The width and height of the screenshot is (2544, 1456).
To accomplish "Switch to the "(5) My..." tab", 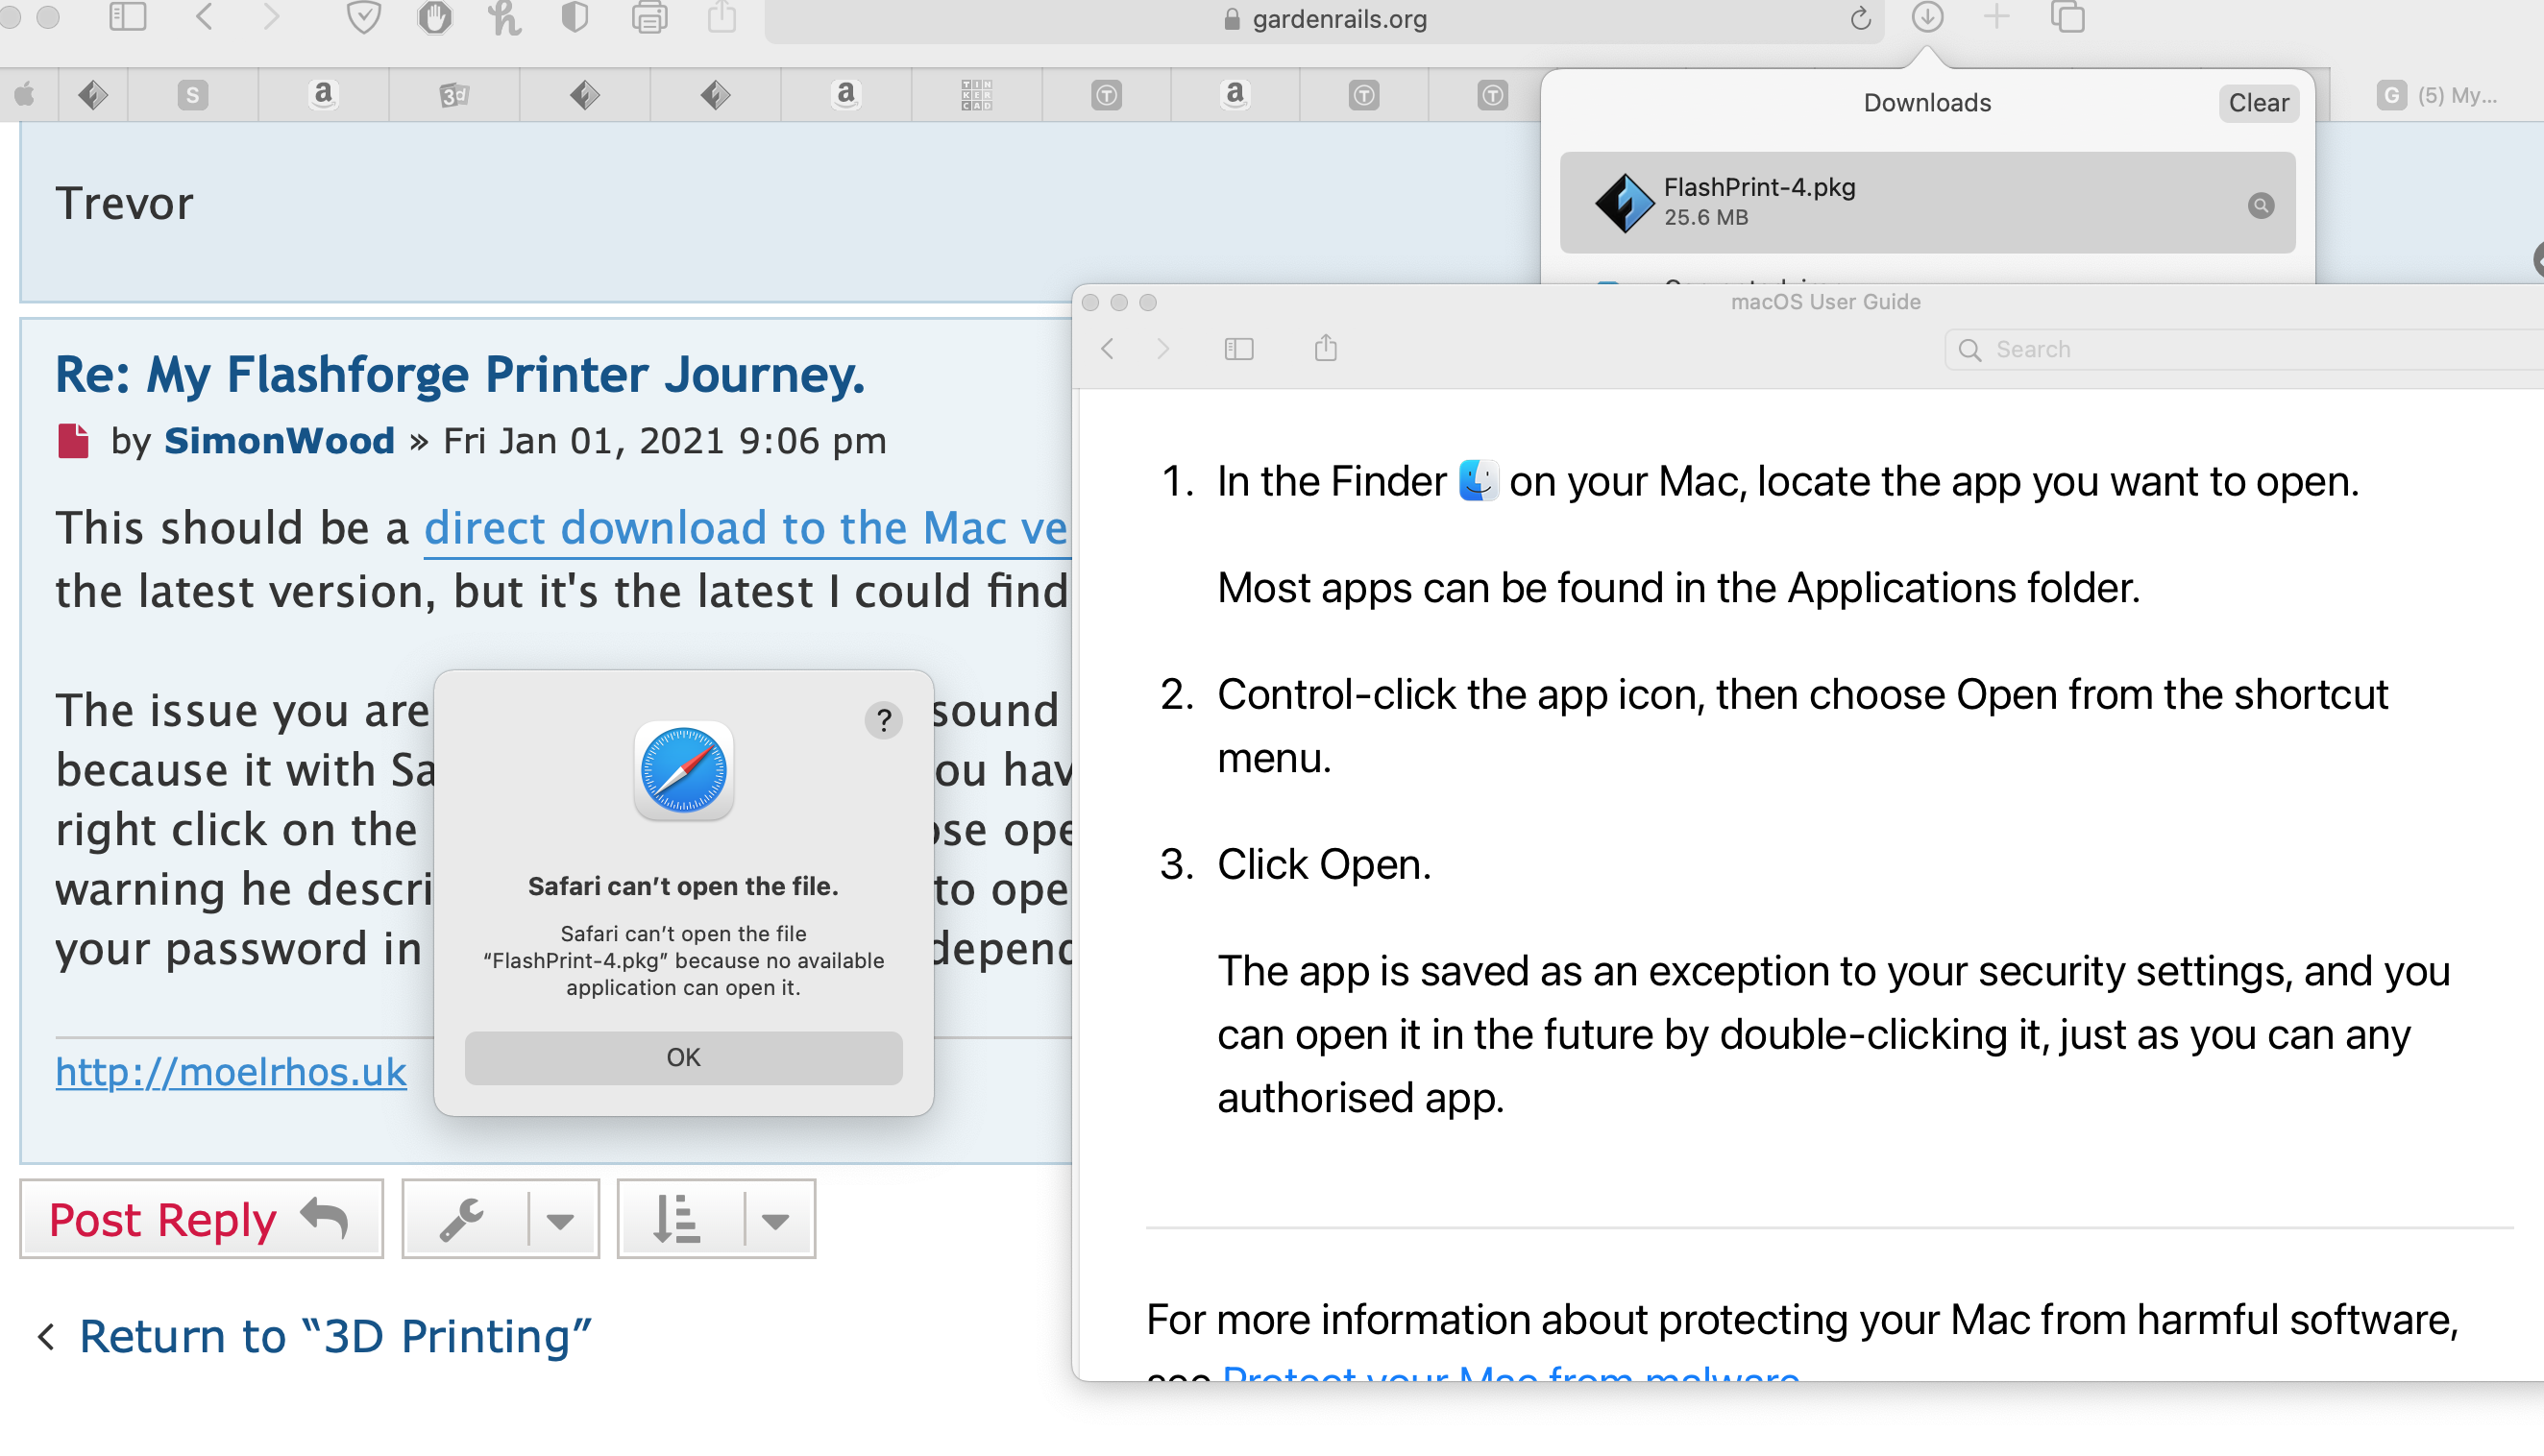I will click(x=2437, y=95).
